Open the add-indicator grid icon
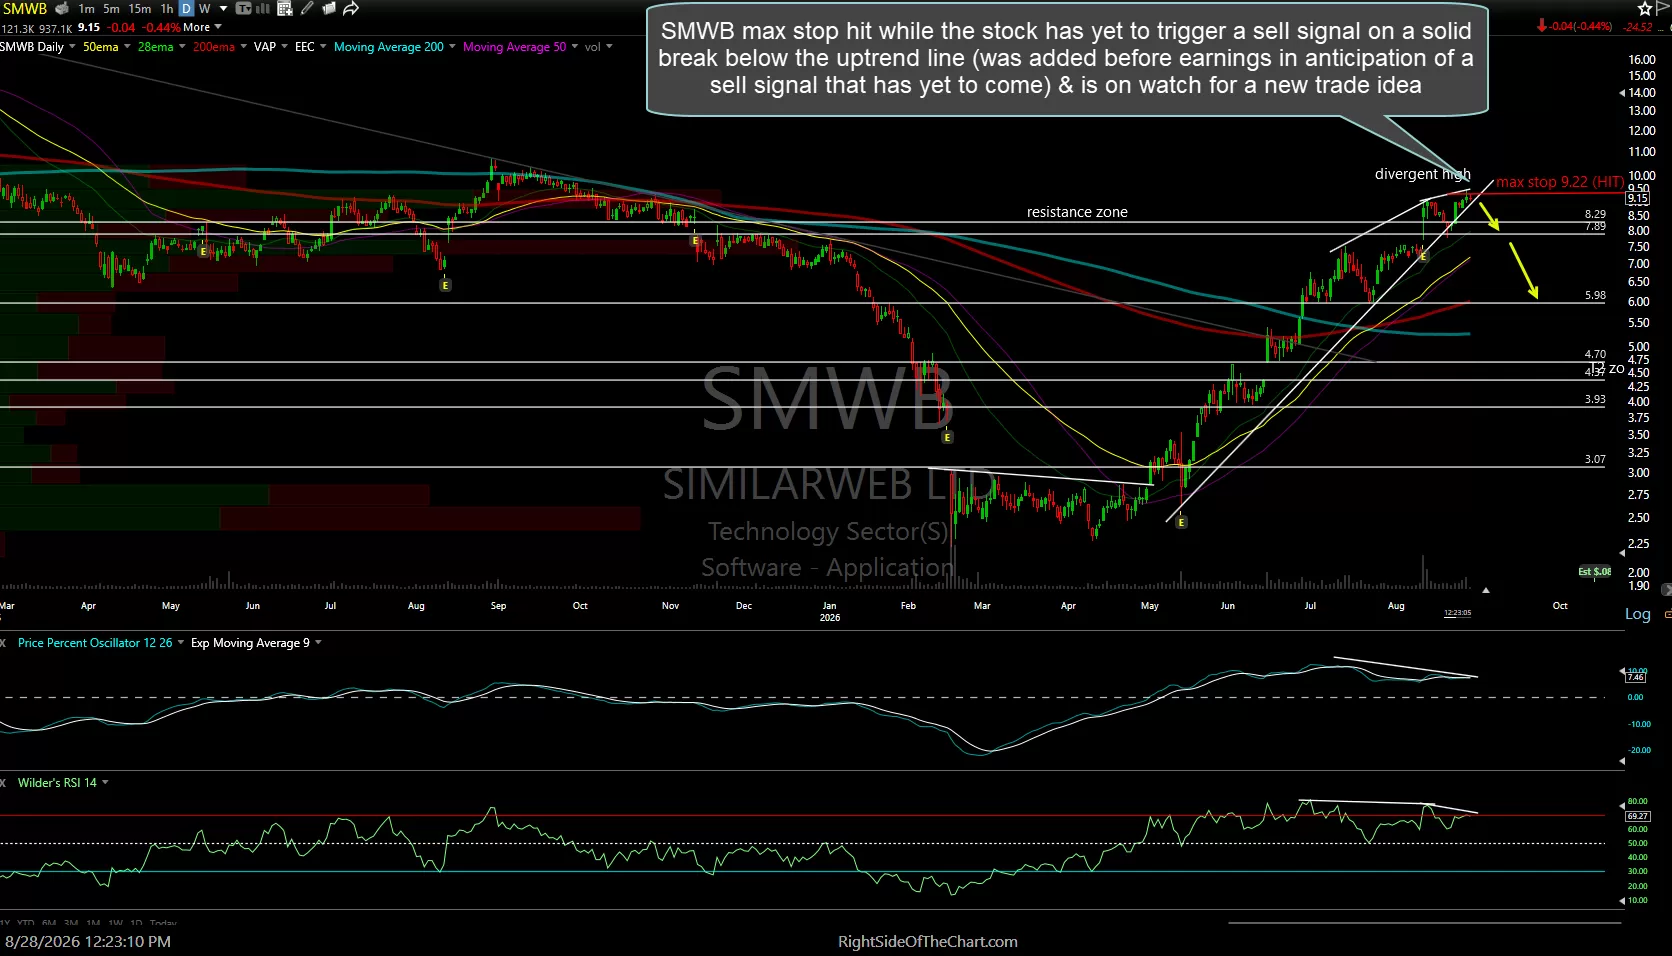 [x=285, y=8]
